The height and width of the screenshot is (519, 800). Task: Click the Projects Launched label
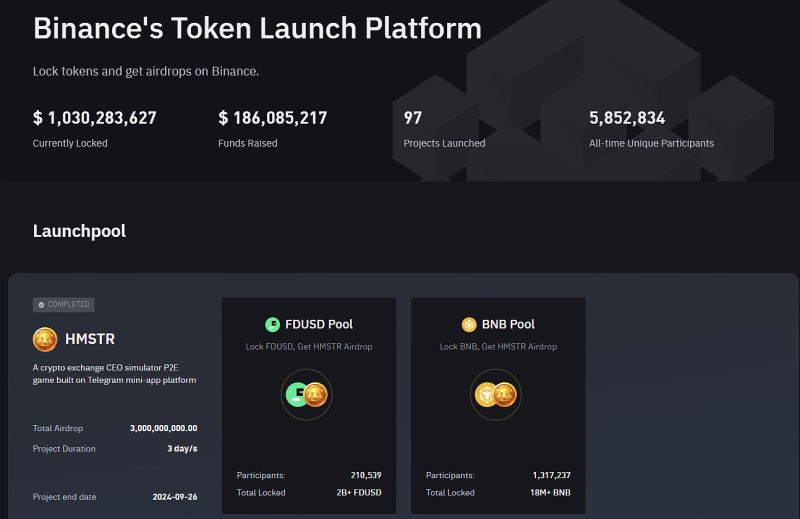(x=444, y=143)
